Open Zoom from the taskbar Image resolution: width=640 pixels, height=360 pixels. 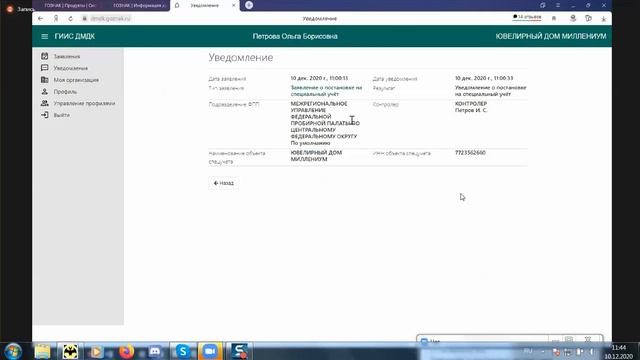[210, 351]
